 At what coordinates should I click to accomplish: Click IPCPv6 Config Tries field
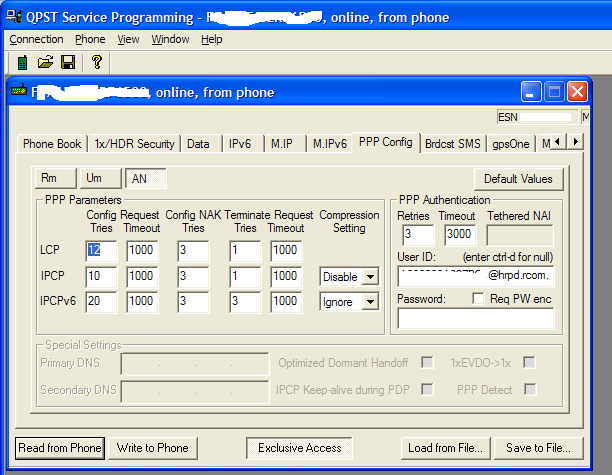[x=101, y=302]
